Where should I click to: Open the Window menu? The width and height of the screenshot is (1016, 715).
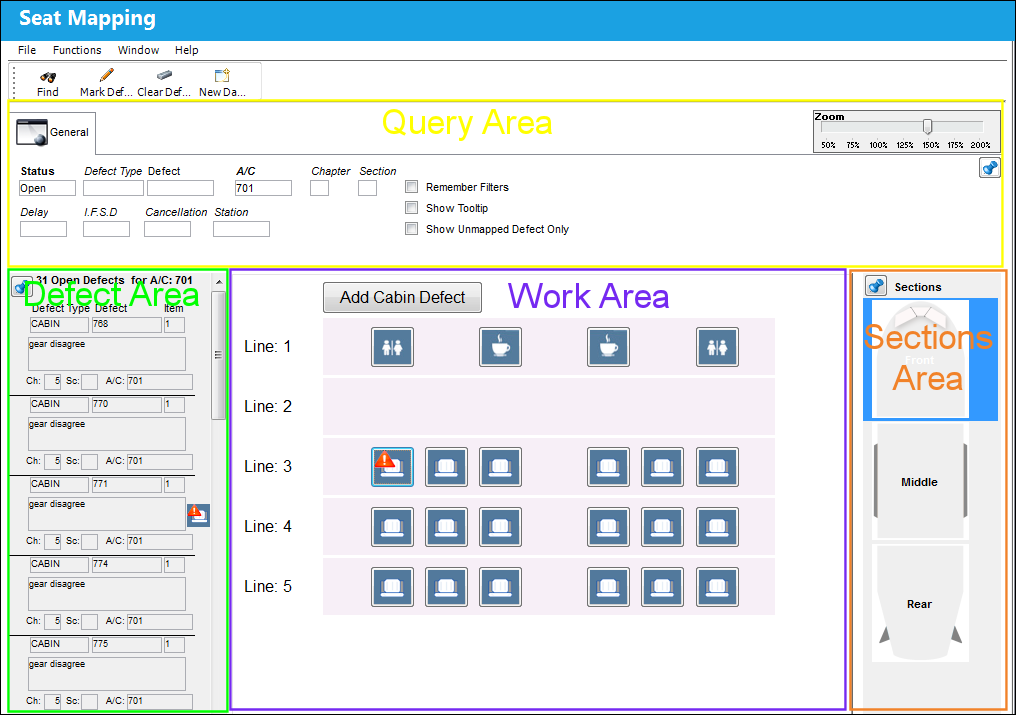pyautogui.click(x=138, y=50)
